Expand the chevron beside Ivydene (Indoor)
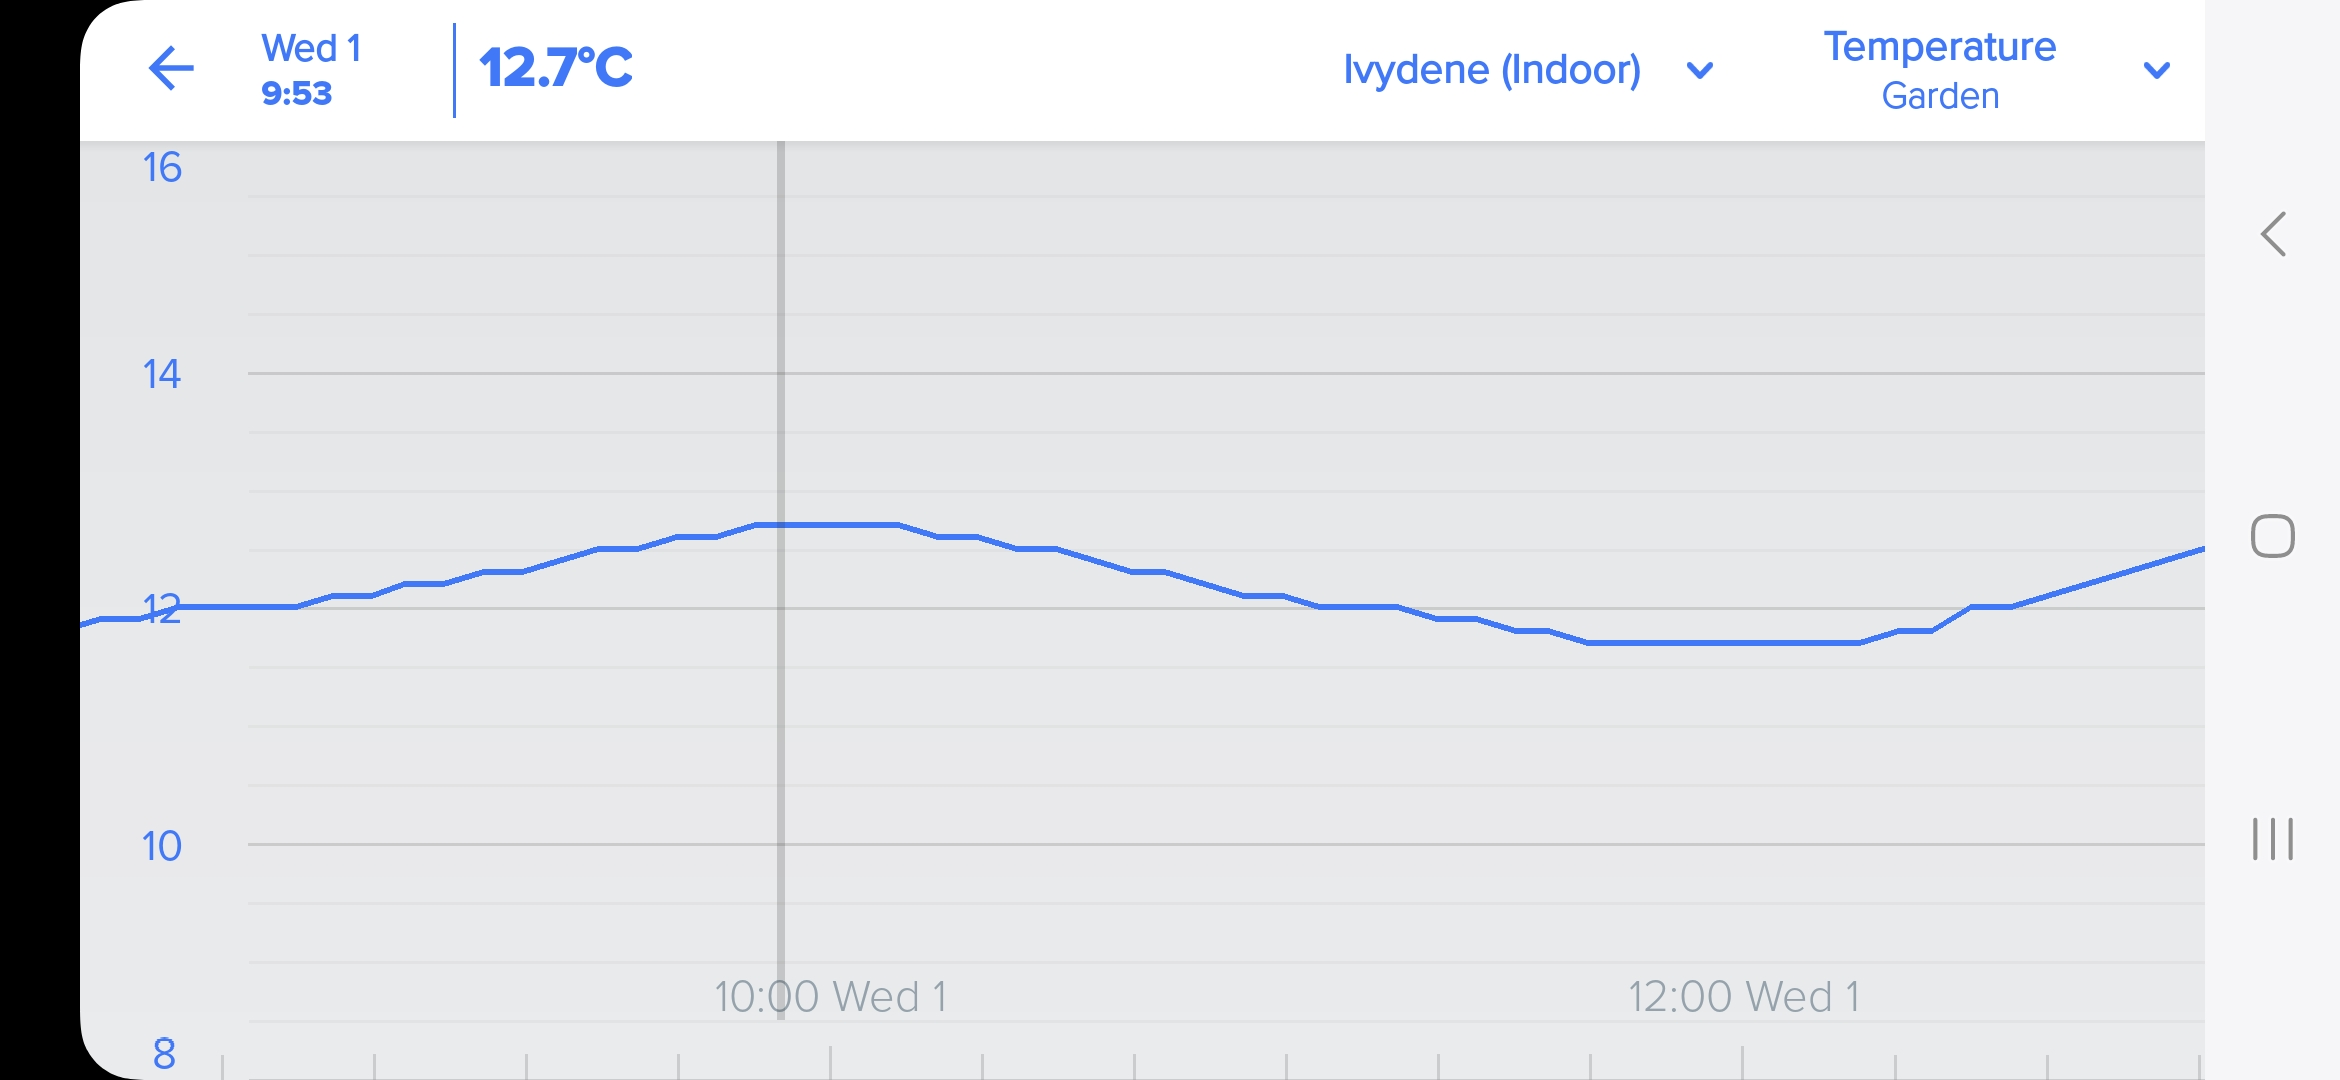Image resolution: width=2340 pixels, height=1080 pixels. point(1699,71)
